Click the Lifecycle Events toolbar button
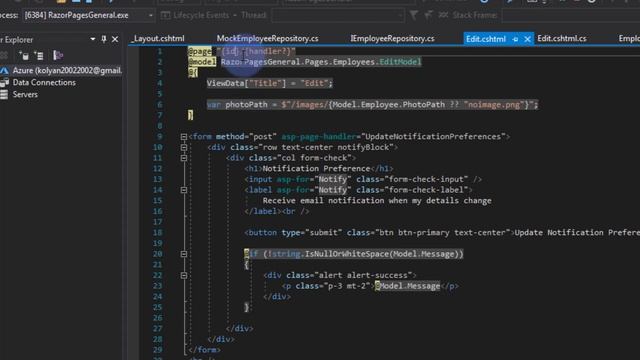640x360 pixels. (195, 16)
